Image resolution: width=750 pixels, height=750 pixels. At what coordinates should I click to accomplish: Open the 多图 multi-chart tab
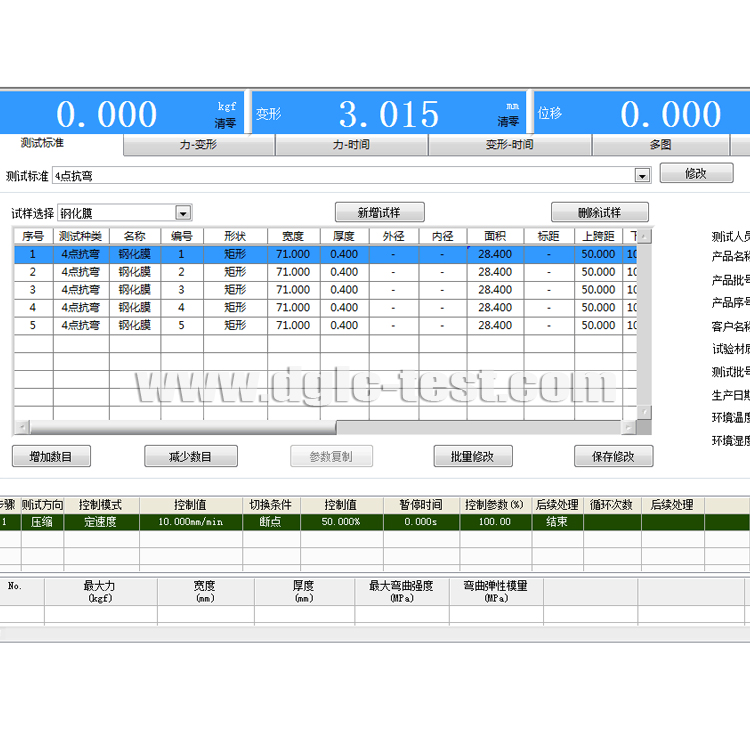[660, 145]
